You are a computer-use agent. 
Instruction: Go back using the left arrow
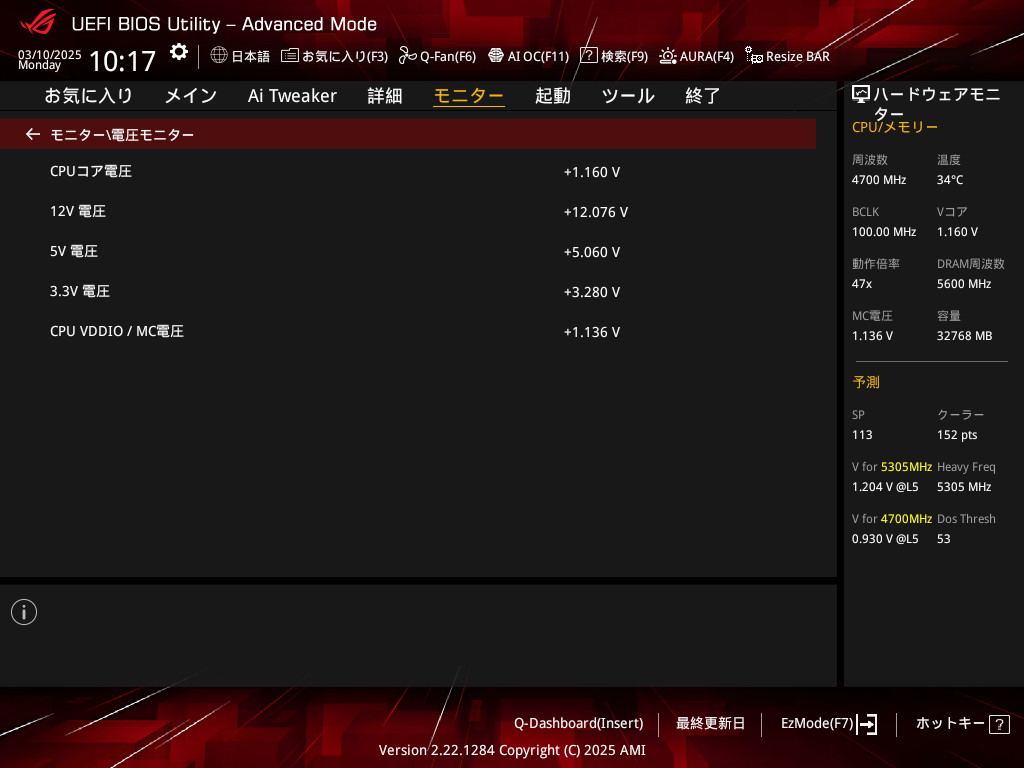click(33, 135)
